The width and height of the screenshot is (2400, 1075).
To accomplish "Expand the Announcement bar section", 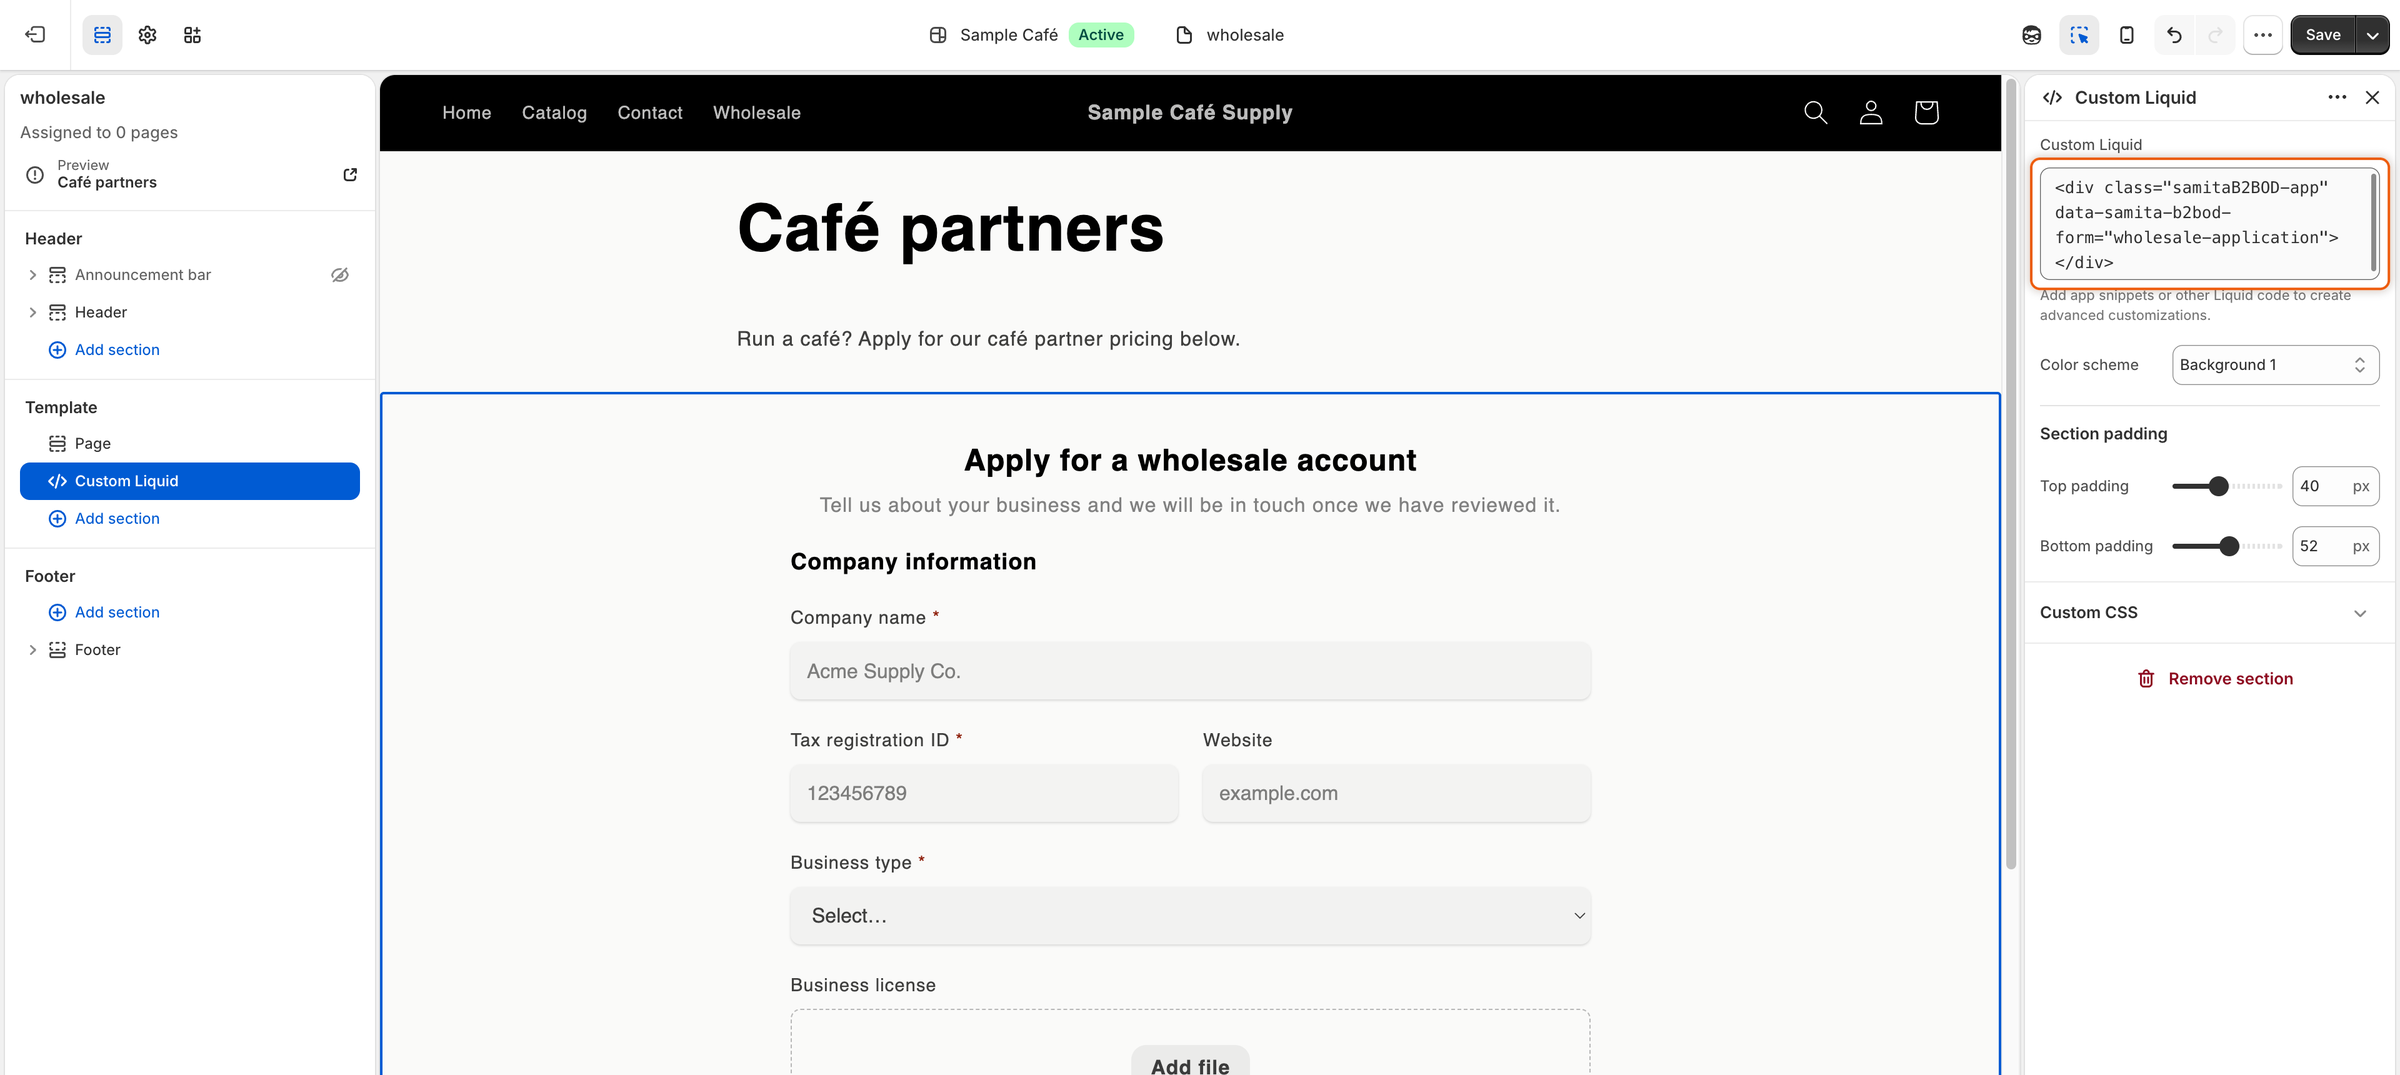I will (x=32, y=275).
